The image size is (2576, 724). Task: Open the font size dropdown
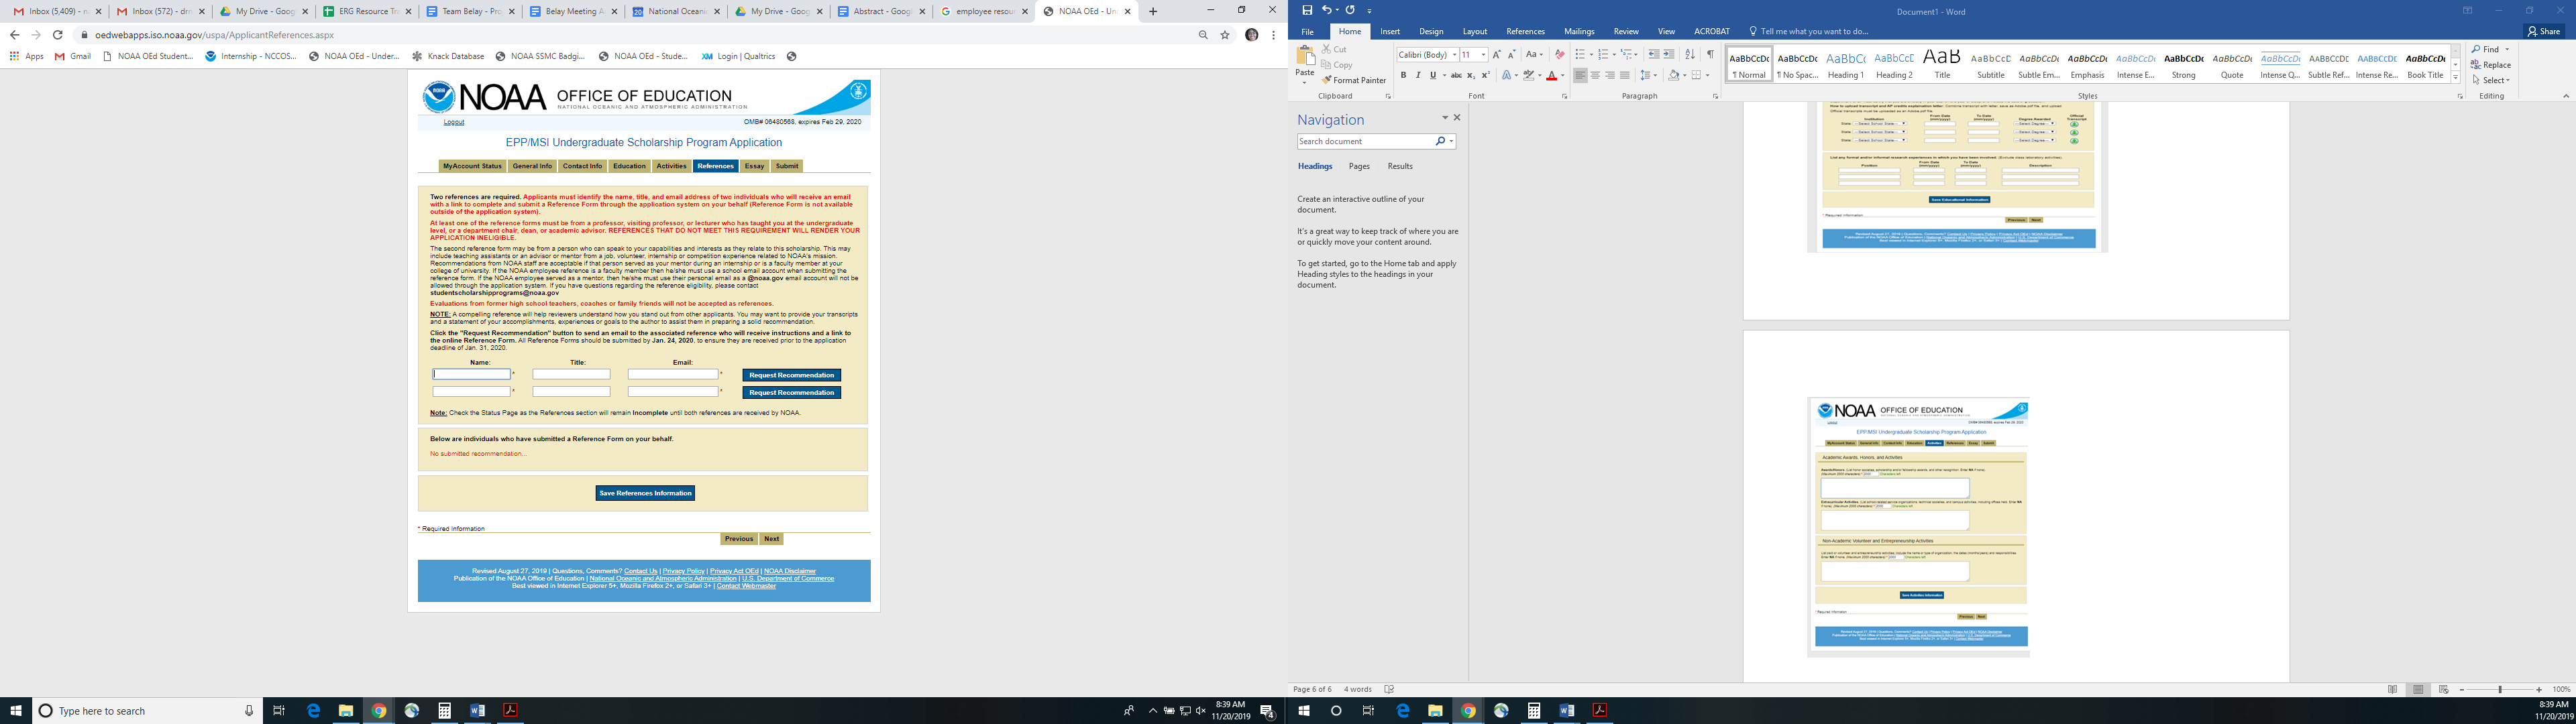(1483, 55)
